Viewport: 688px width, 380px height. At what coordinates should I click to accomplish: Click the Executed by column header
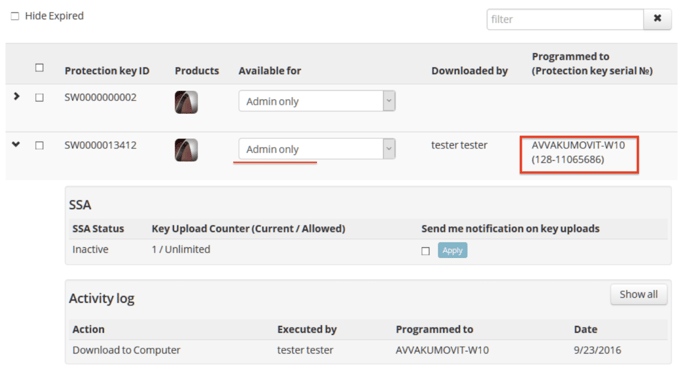tap(307, 330)
